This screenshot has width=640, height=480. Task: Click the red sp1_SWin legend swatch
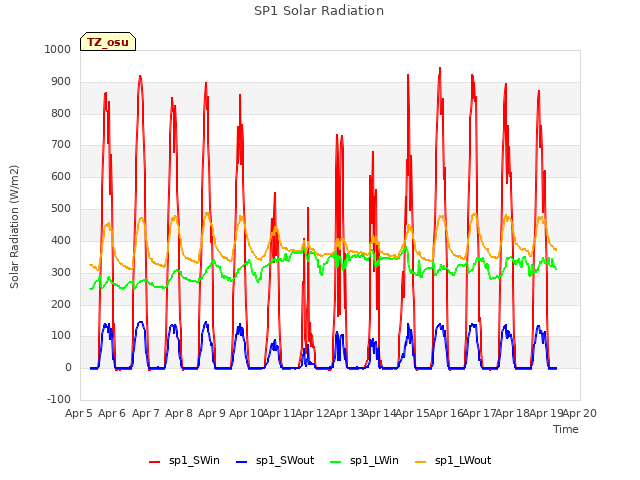point(155,462)
